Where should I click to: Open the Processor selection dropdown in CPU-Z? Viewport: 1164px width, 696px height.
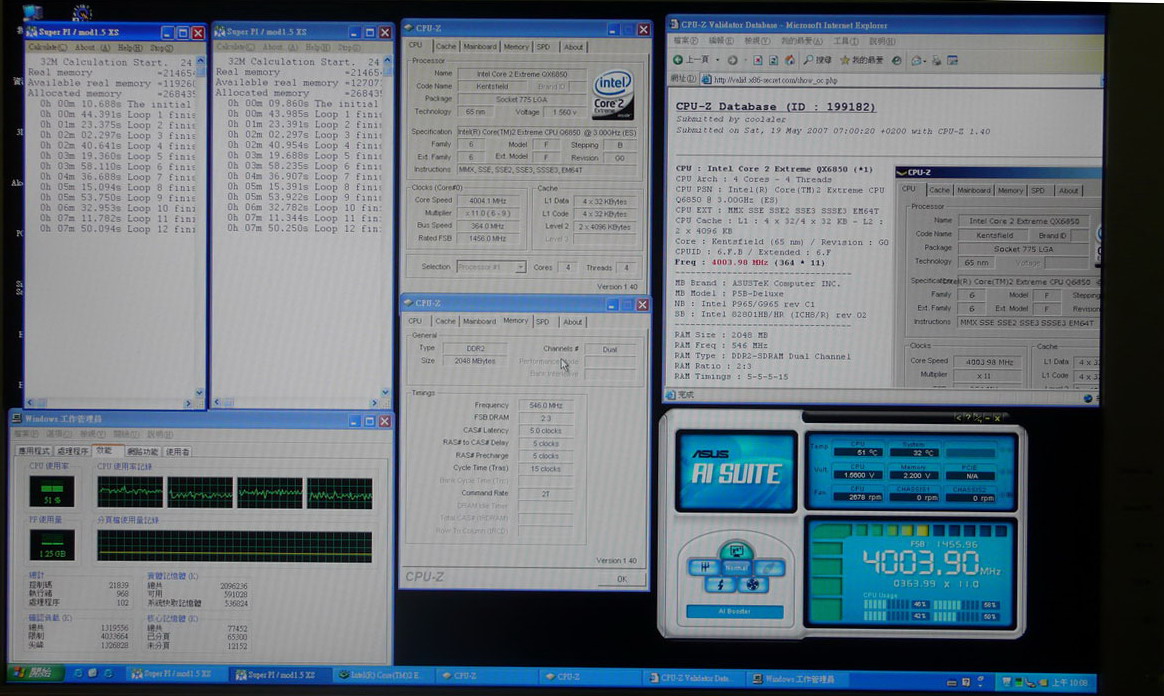tap(490, 267)
